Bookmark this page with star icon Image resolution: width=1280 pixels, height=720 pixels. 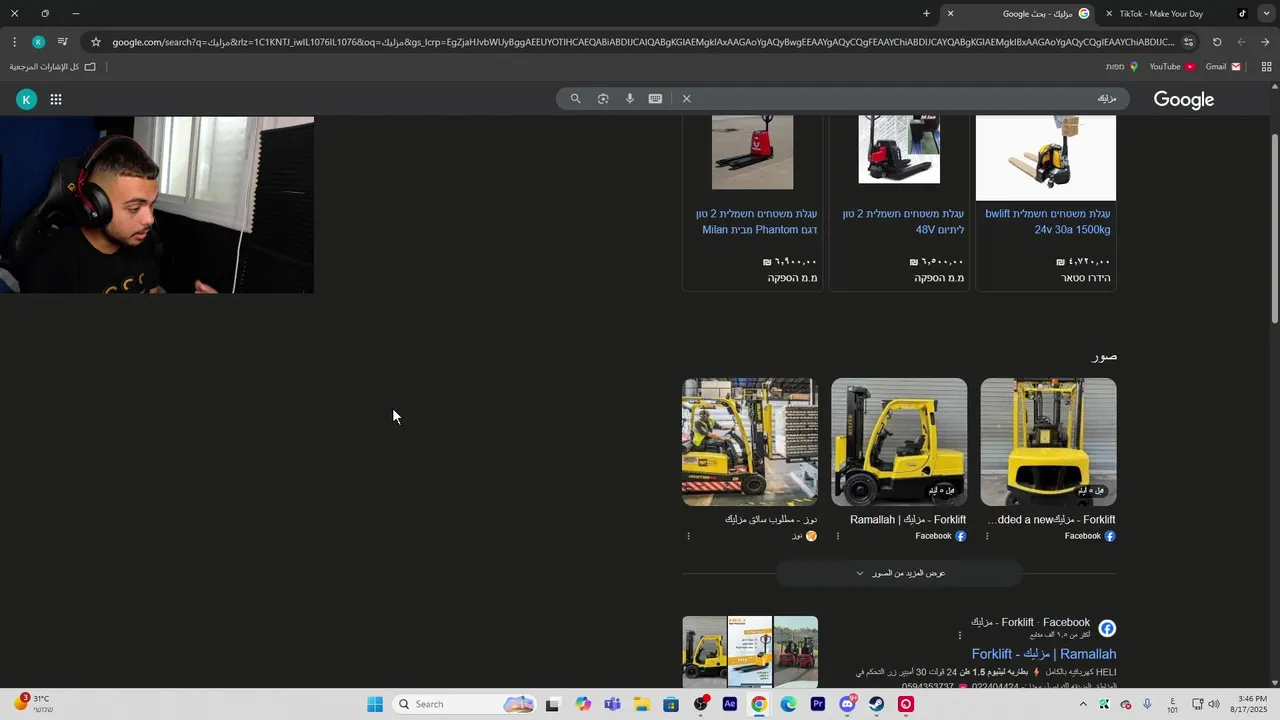[x=96, y=42]
